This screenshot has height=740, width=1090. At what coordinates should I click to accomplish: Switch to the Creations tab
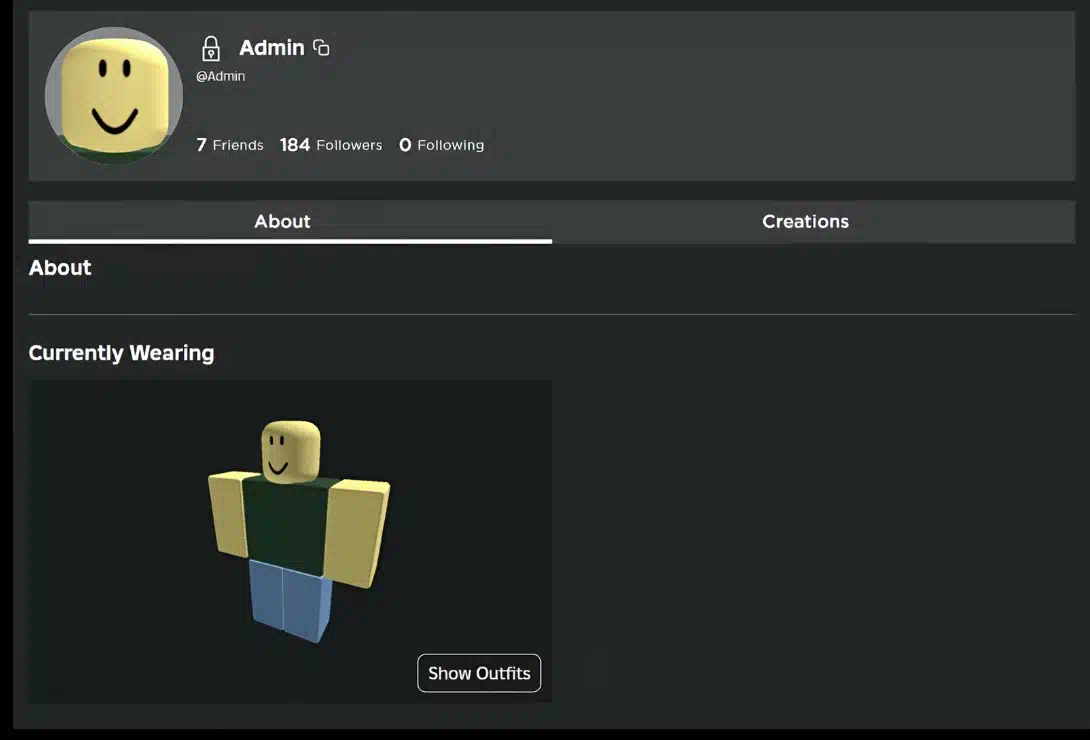point(814,222)
